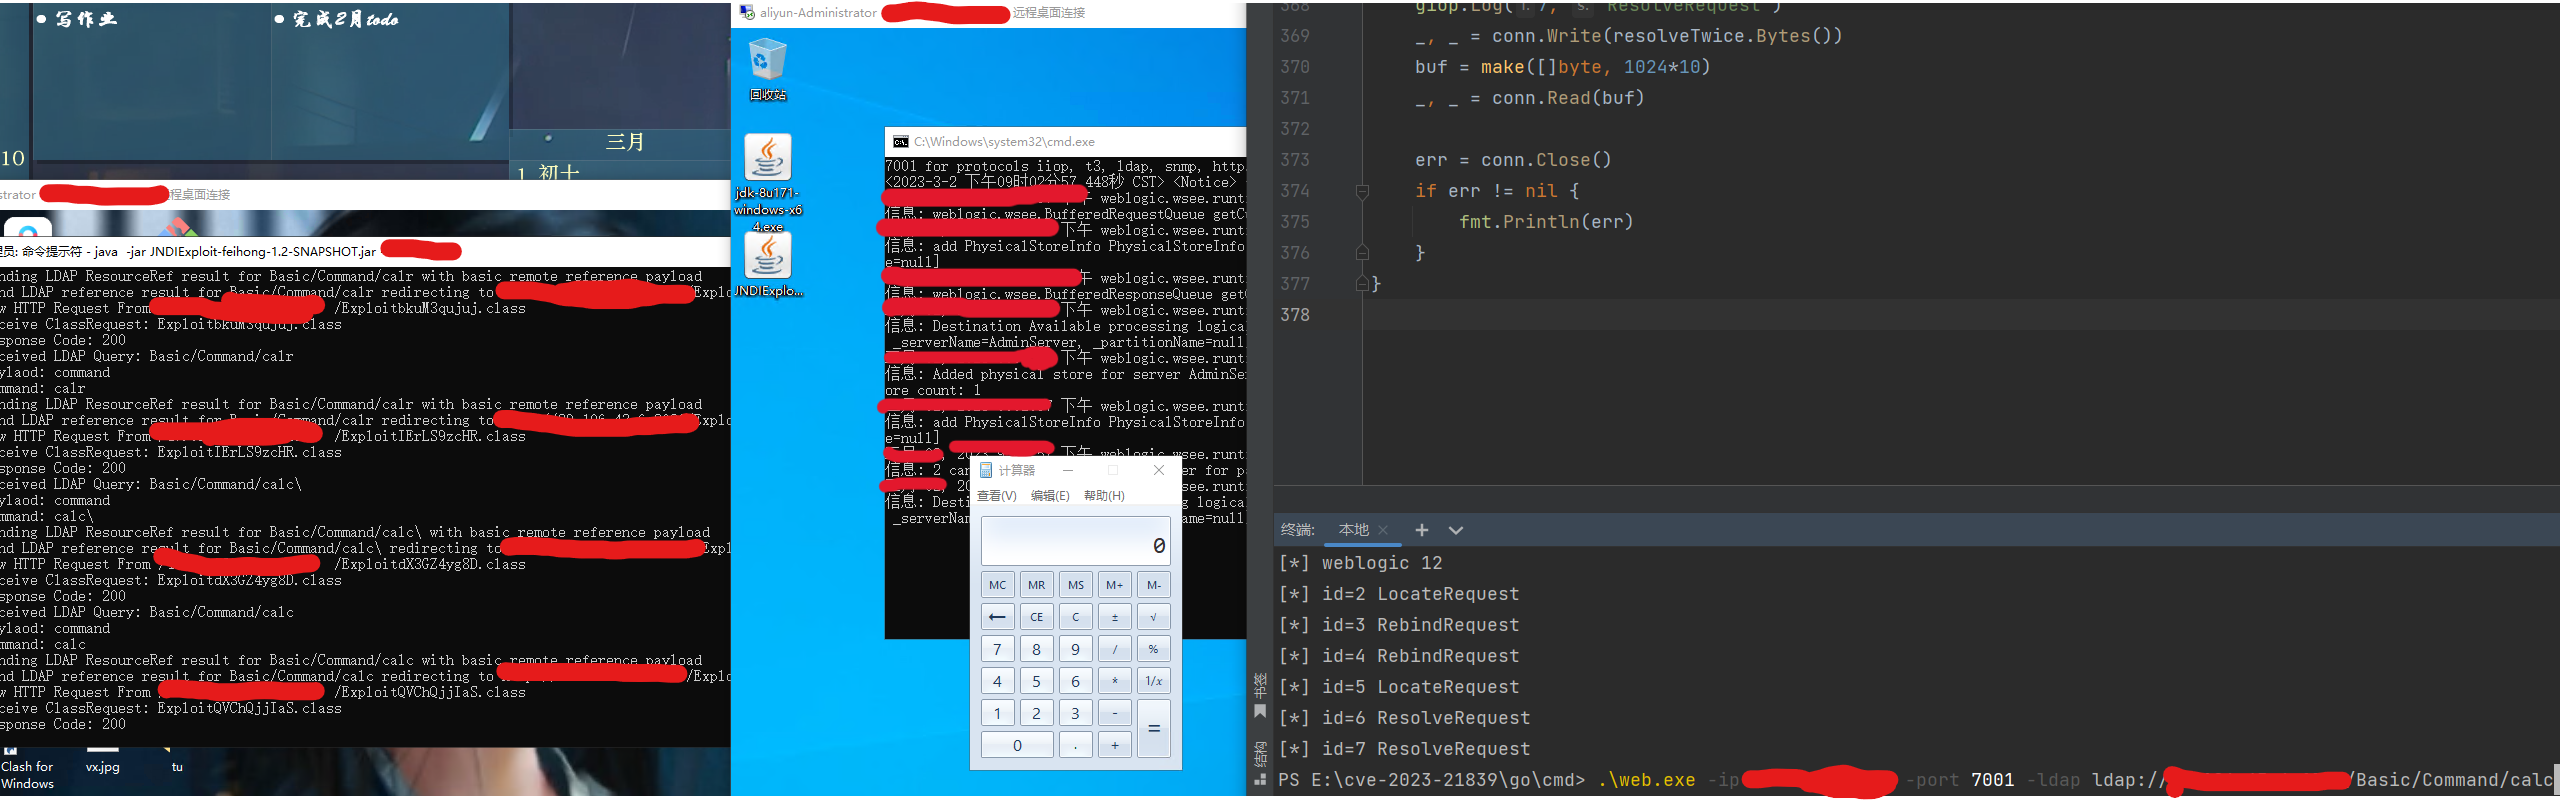Image resolution: width=2560 pixels, height=800 pixels.
Task: Toggle the fold marker at line 376
Action: click(1362, 253)
